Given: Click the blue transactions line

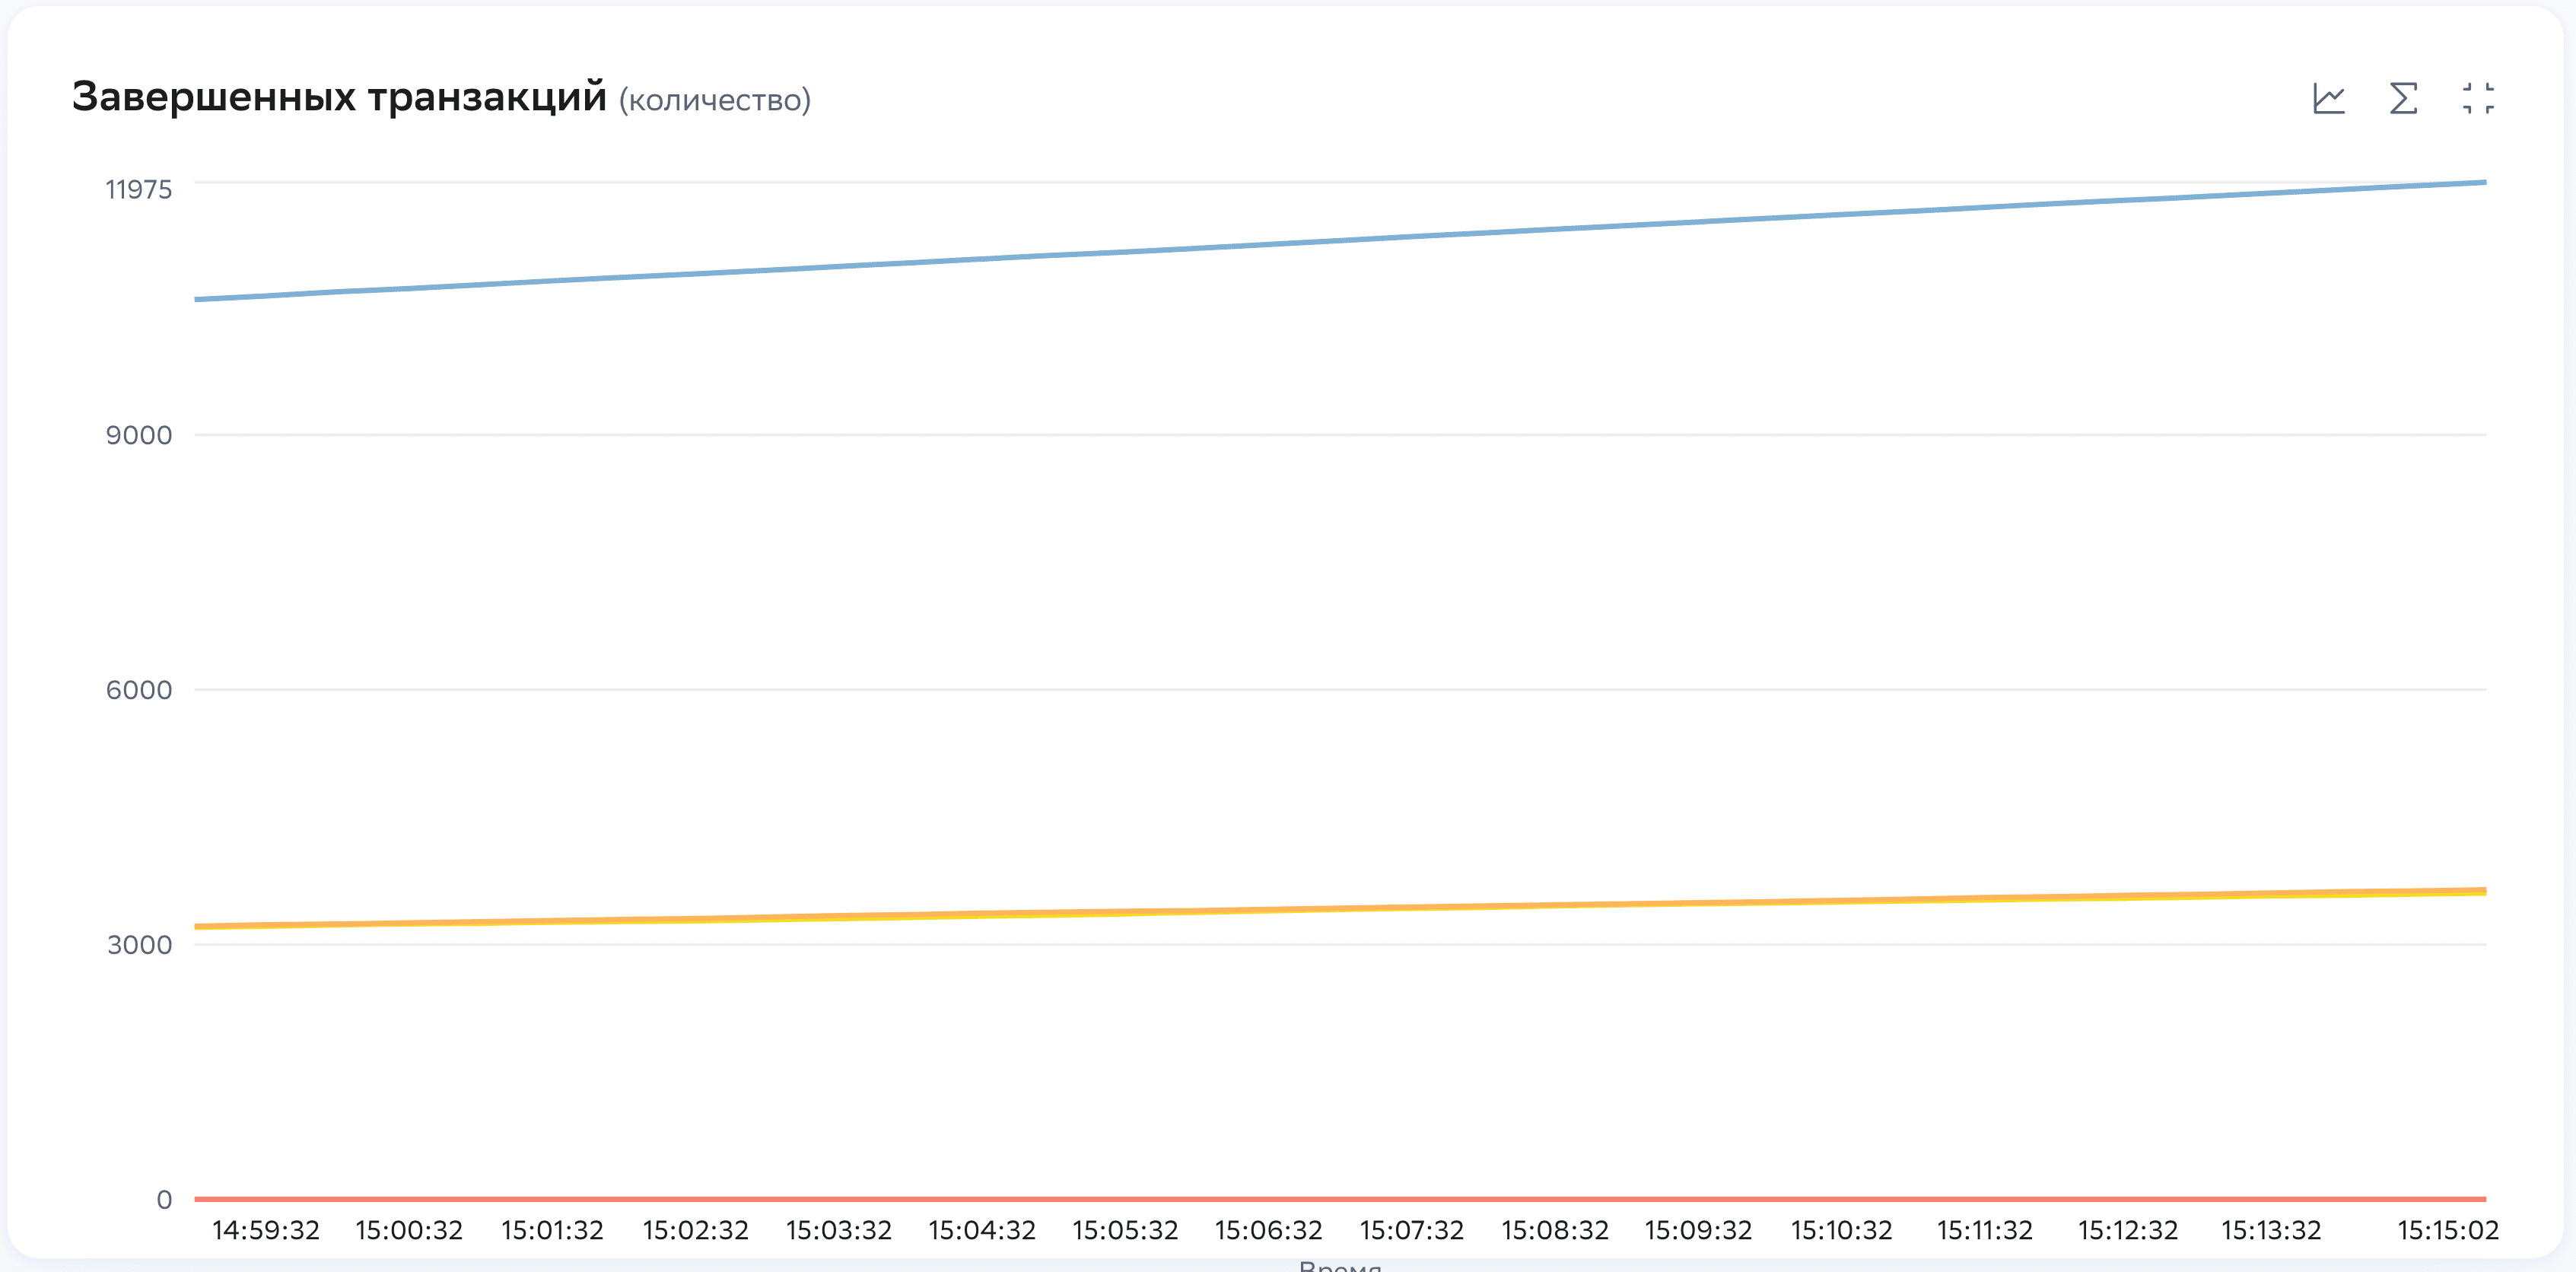Looking at the screenshot, I should (x=1340, y=240).
